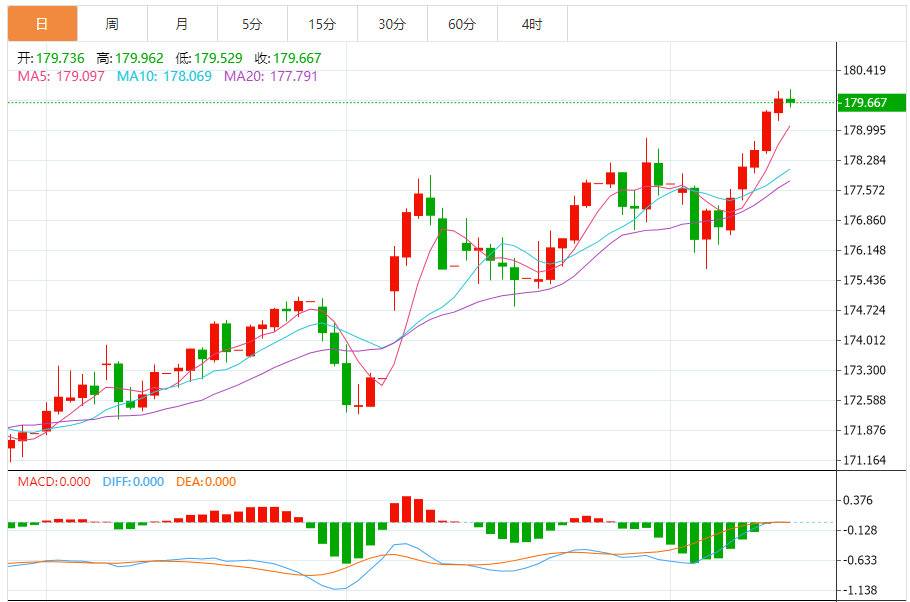Select the 日 daily timeframe tab
This screenshot has width=910, height=602.
tap(42, 24)
